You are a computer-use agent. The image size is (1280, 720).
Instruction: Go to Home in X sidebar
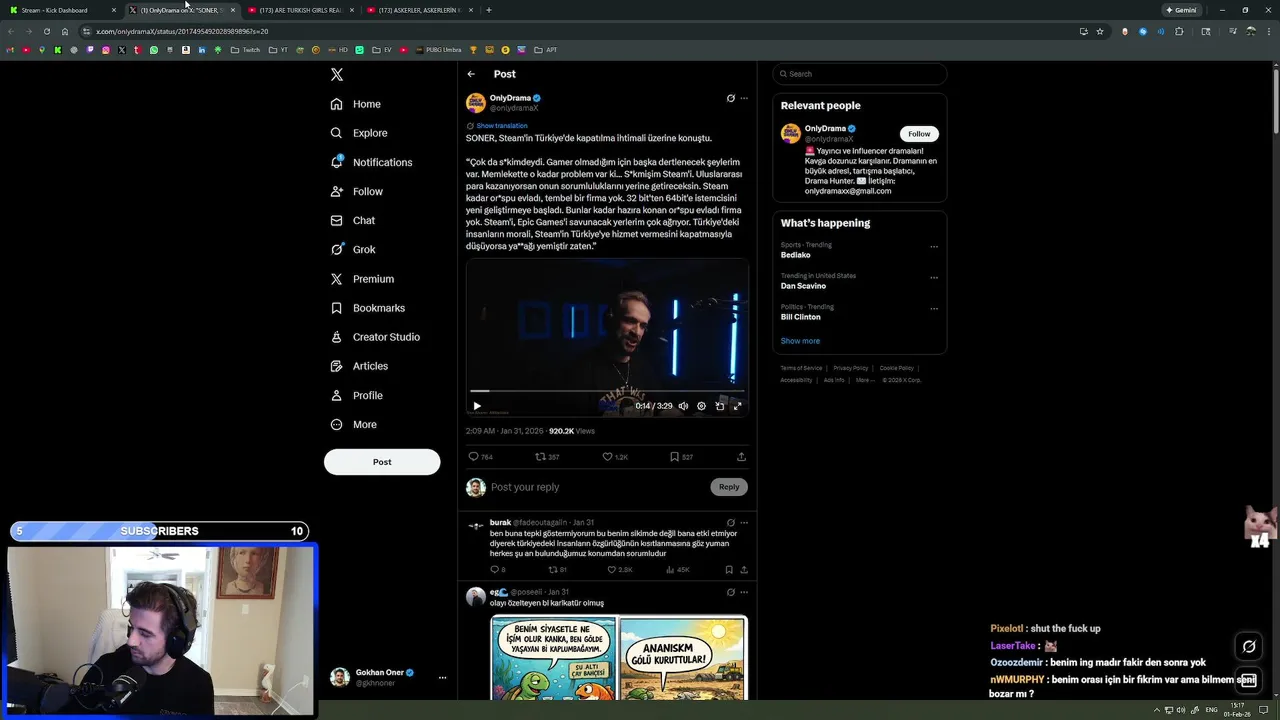pyautogui.click(x=356, y=104)
